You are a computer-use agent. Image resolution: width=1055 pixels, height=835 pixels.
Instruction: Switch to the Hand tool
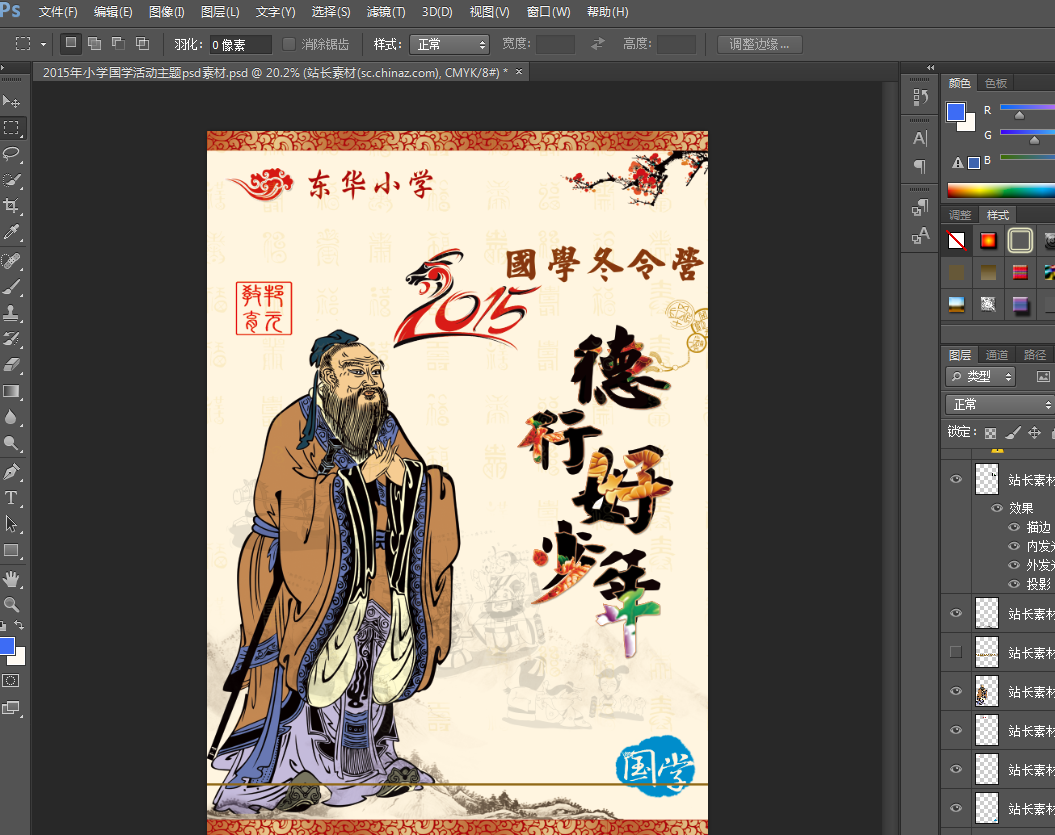(x=12, y=579)
